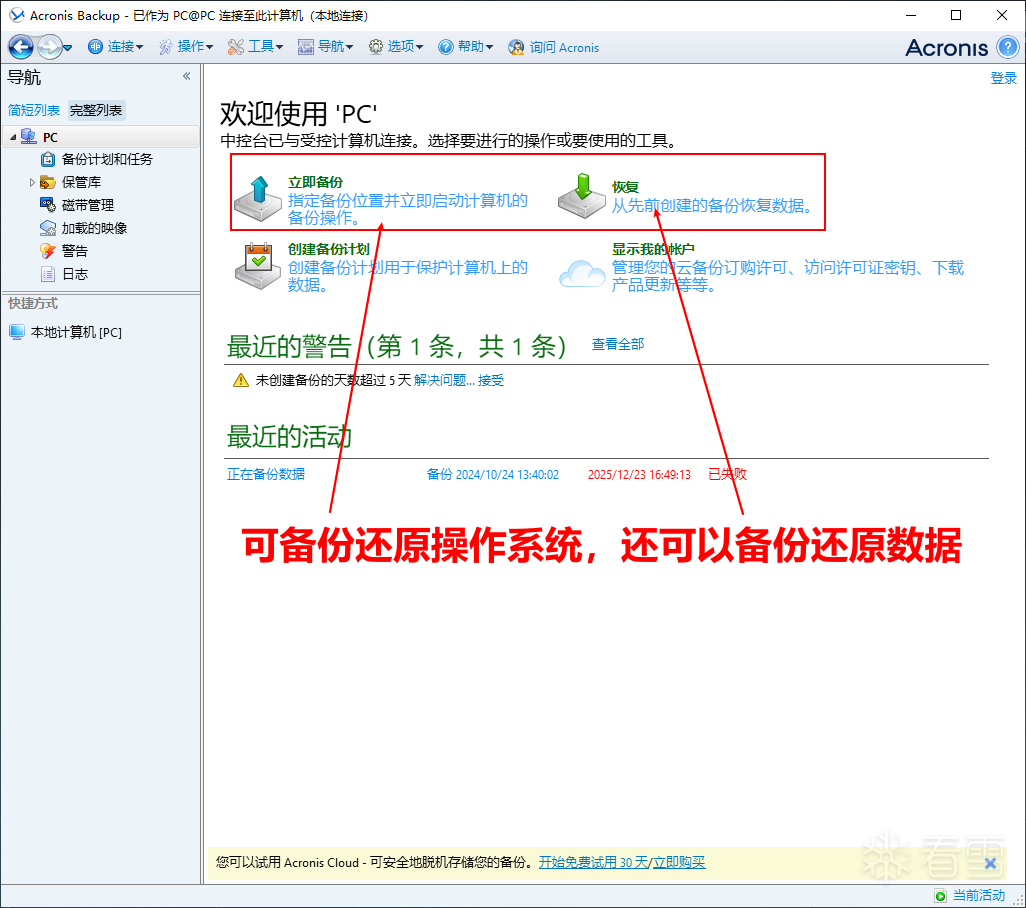The image size is (1026, 908).
Task: Open the 连接 menu
Action: (115, 47)
